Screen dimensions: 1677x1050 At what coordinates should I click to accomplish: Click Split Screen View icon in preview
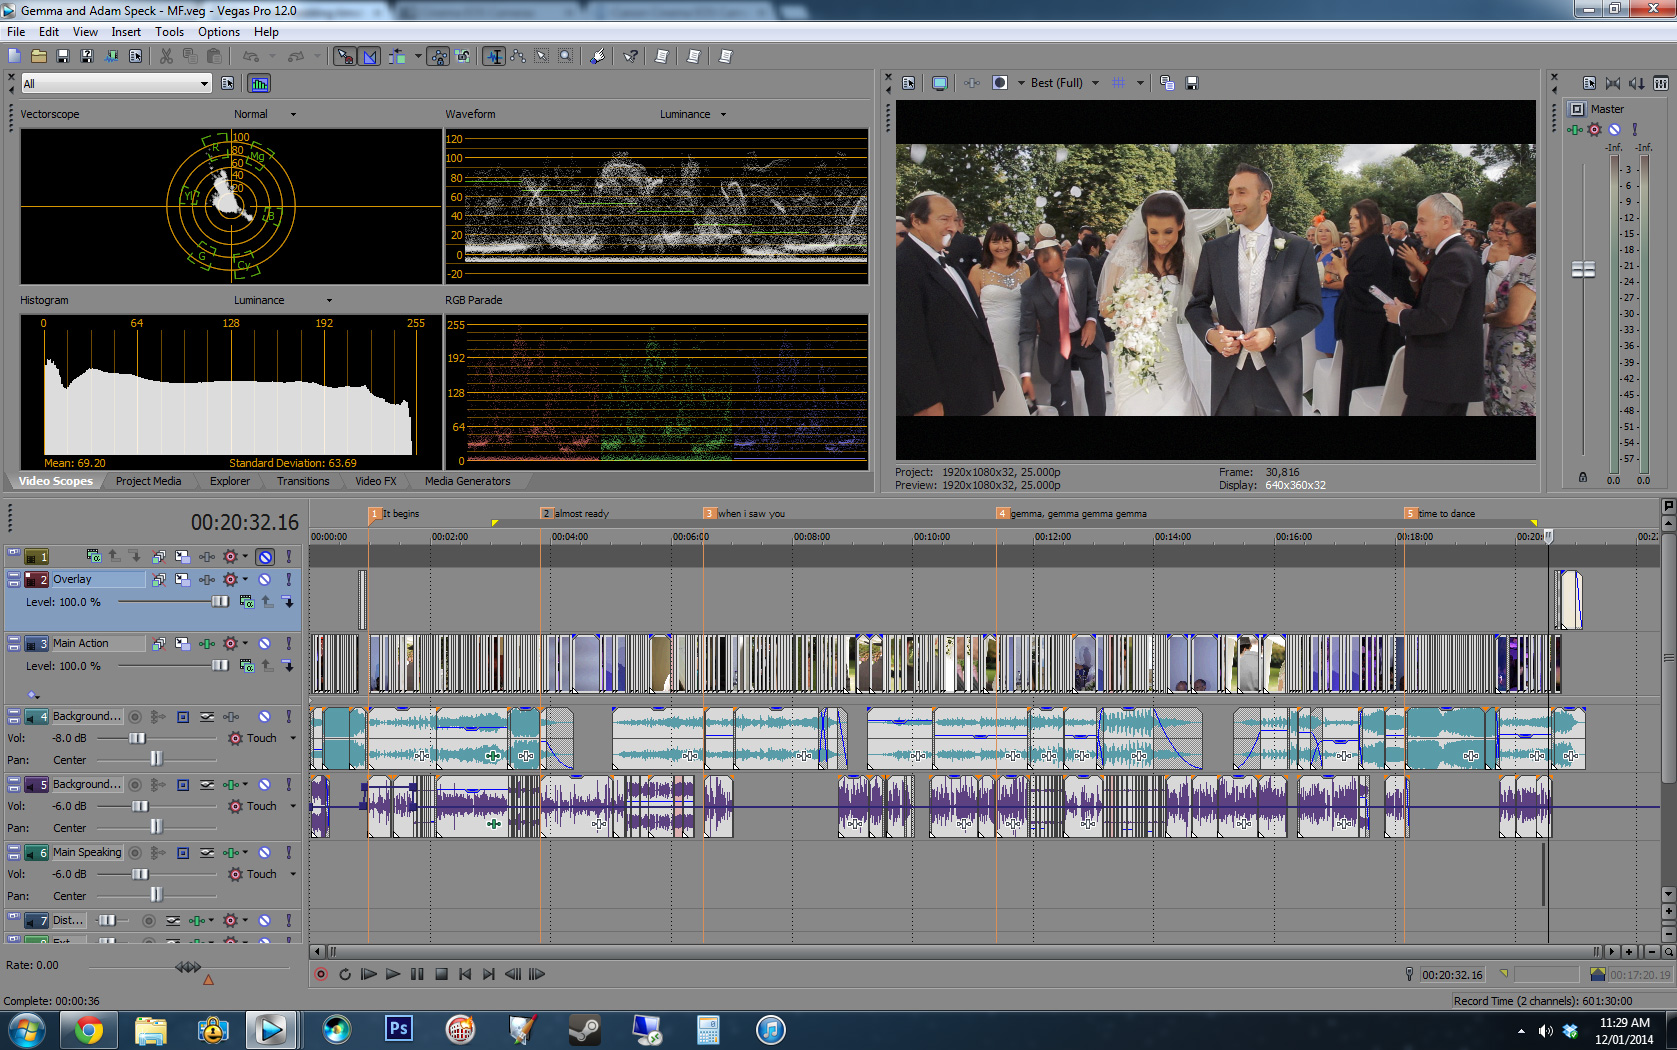[999, 83]
